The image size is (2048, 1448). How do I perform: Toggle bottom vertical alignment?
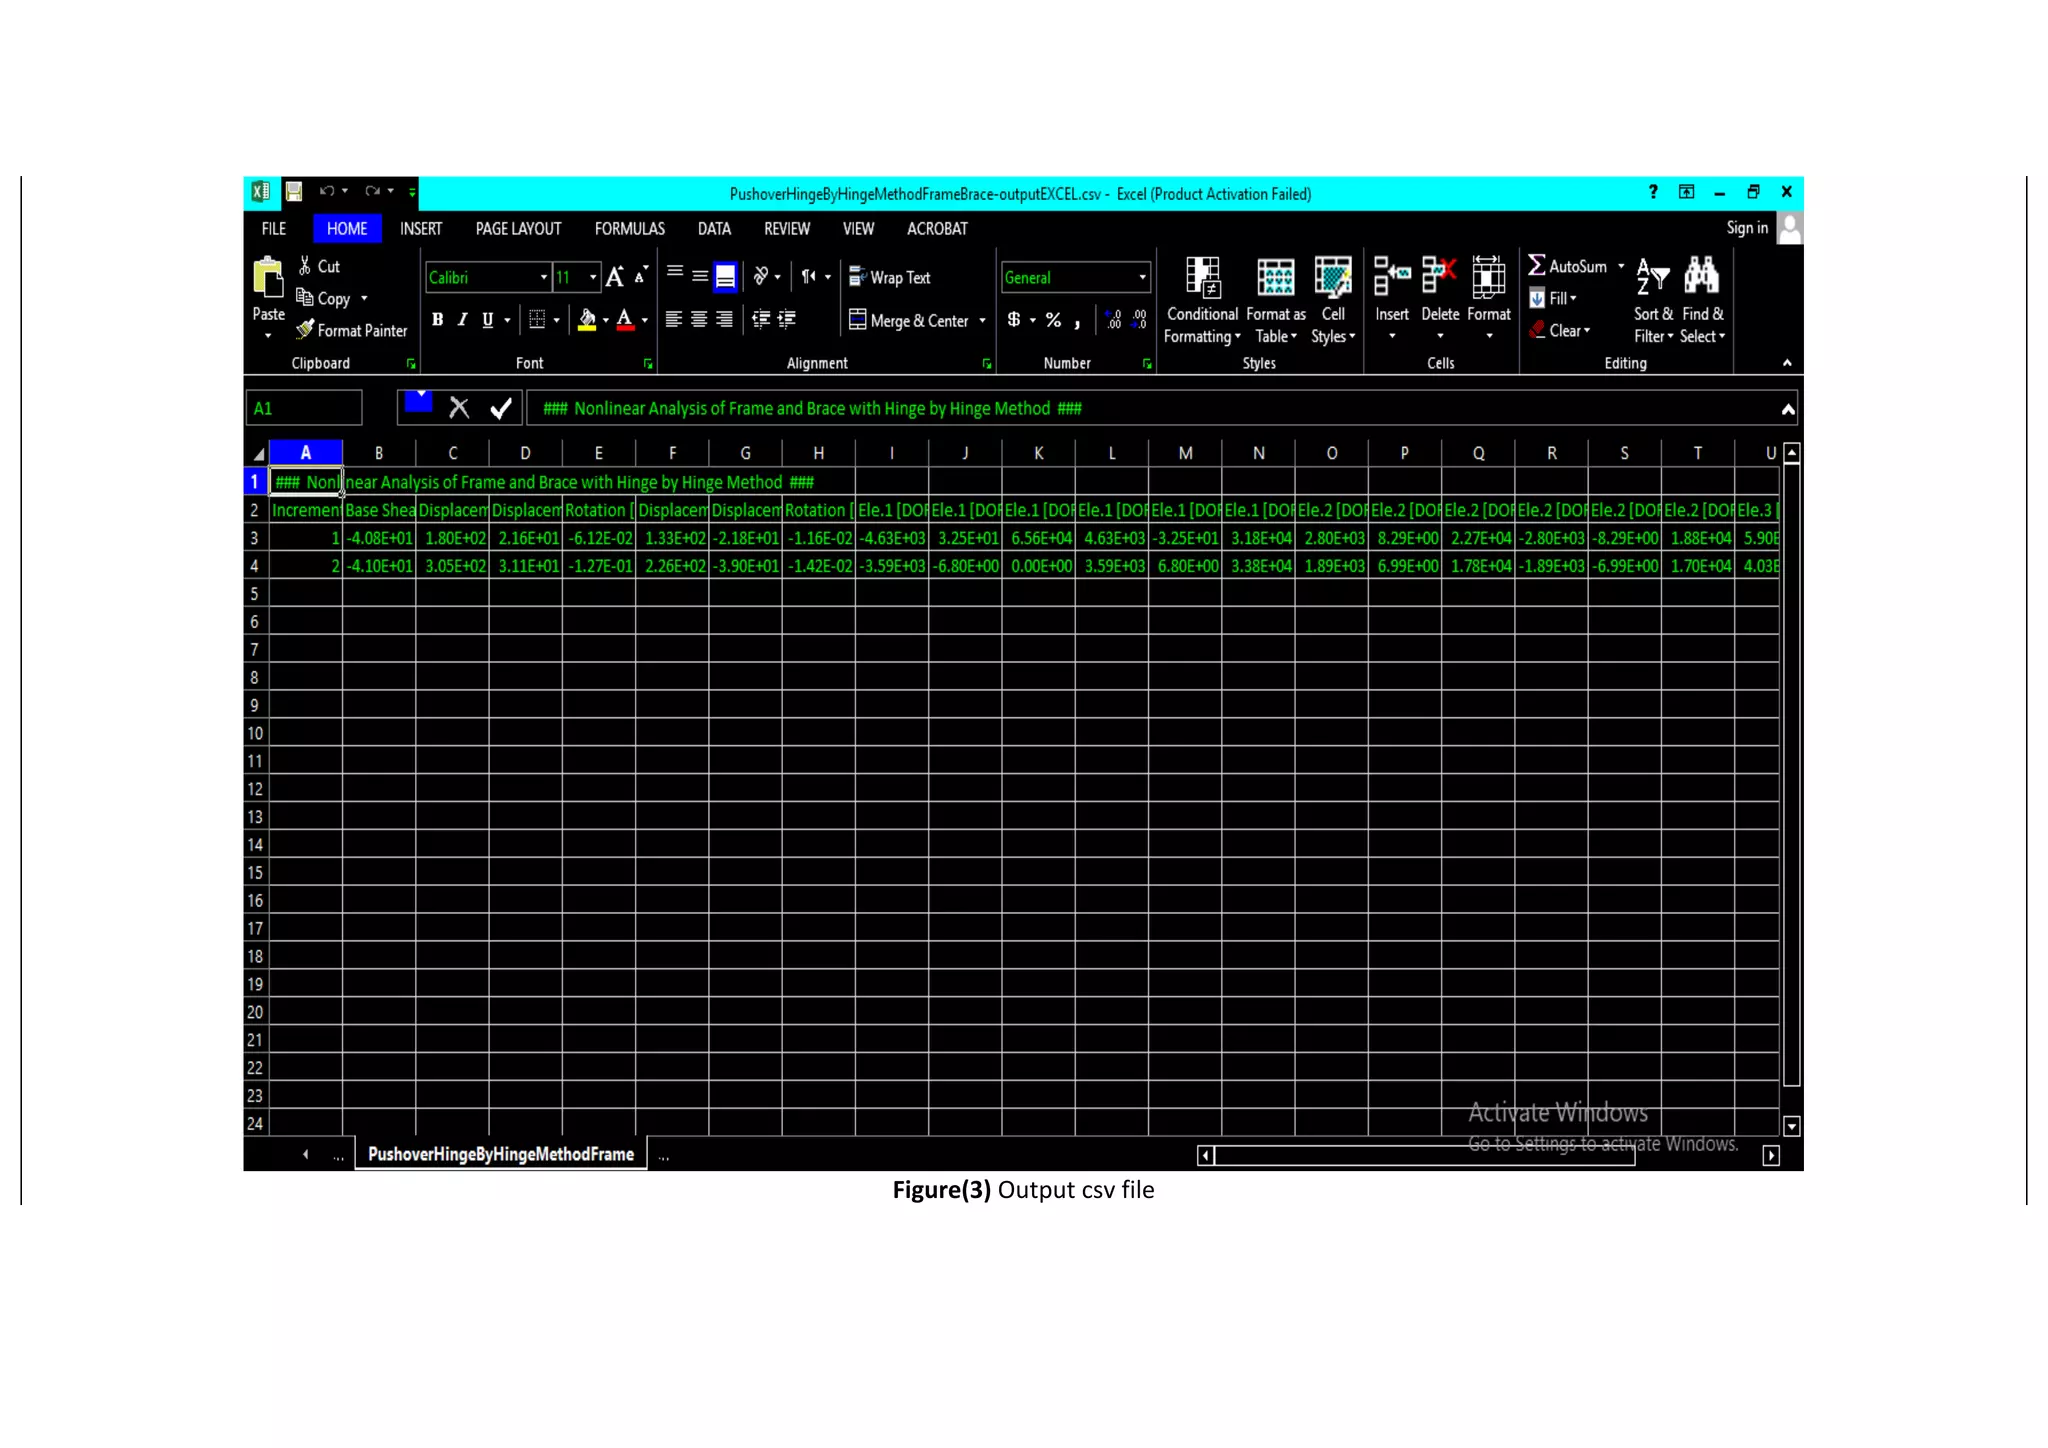pyautogui.click(x=725, y=276)
